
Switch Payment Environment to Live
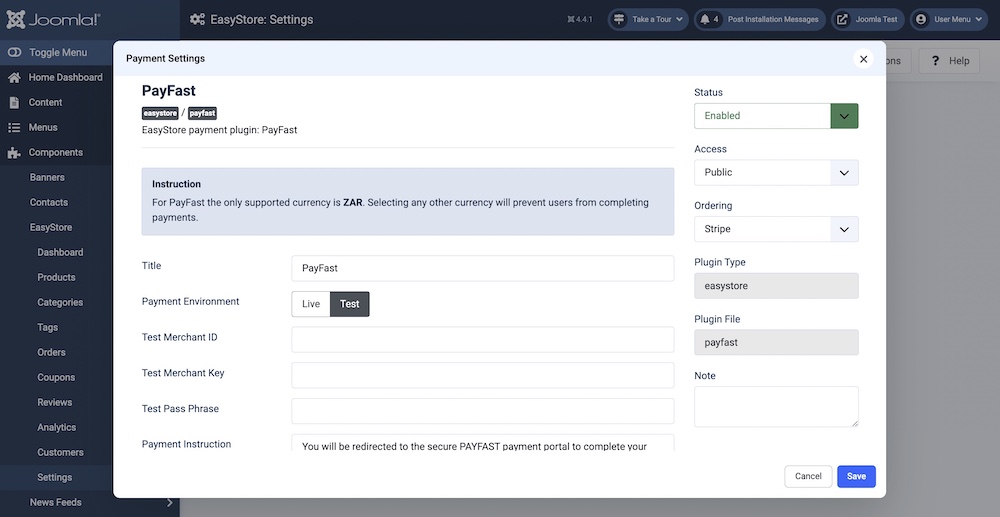pyautogui.click(x=311, y=304)
